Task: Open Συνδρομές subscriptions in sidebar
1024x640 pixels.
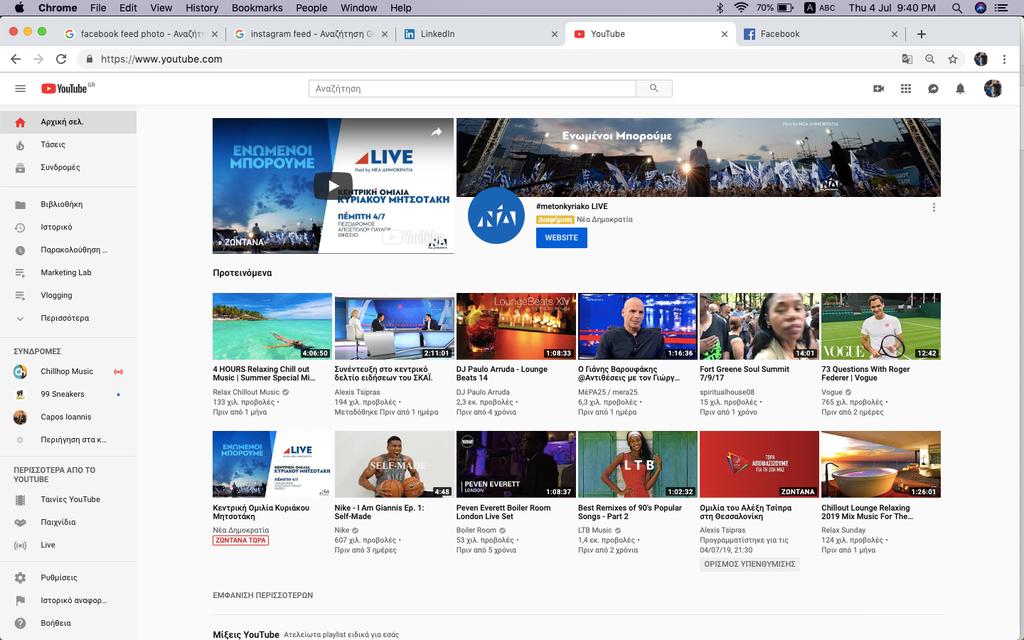Action: click(68, 168)
